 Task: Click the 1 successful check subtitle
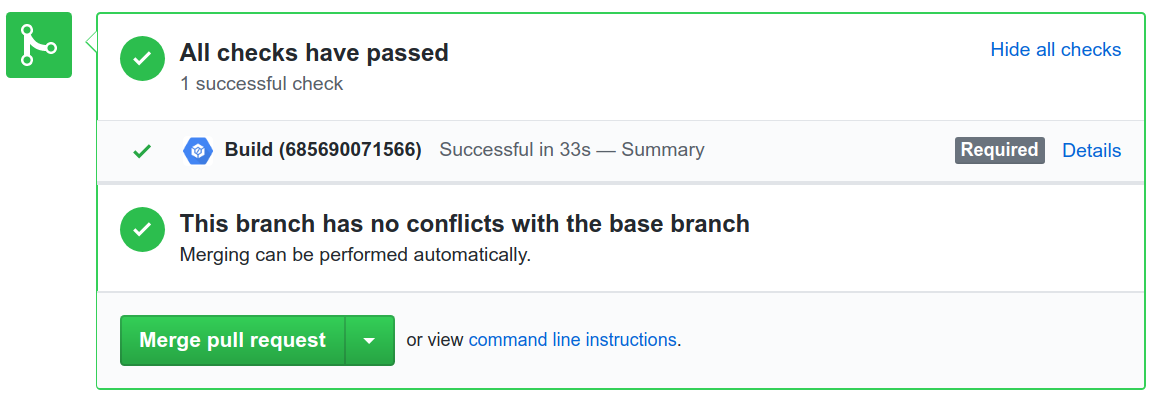click(x=261, y=84)
